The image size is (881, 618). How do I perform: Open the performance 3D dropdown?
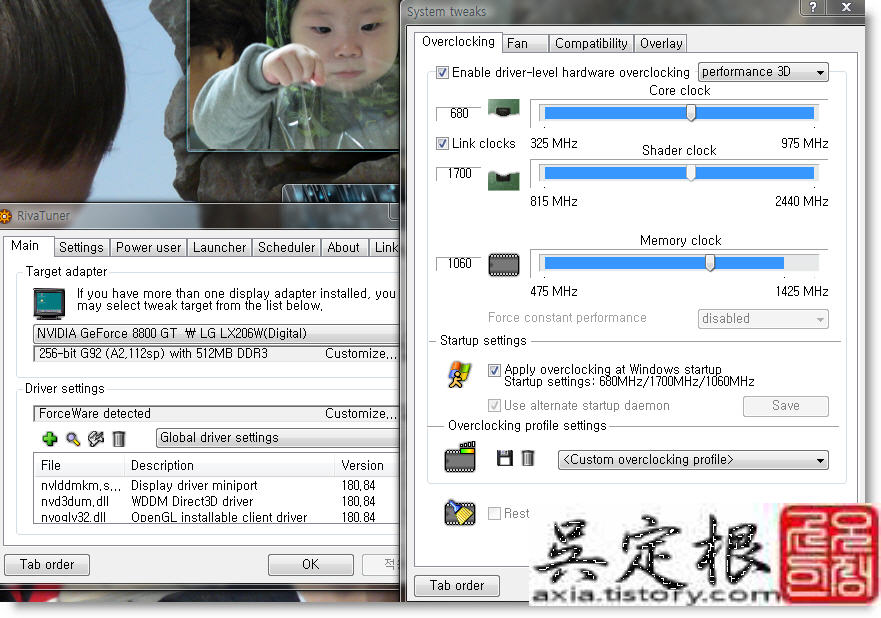point(763,72)
